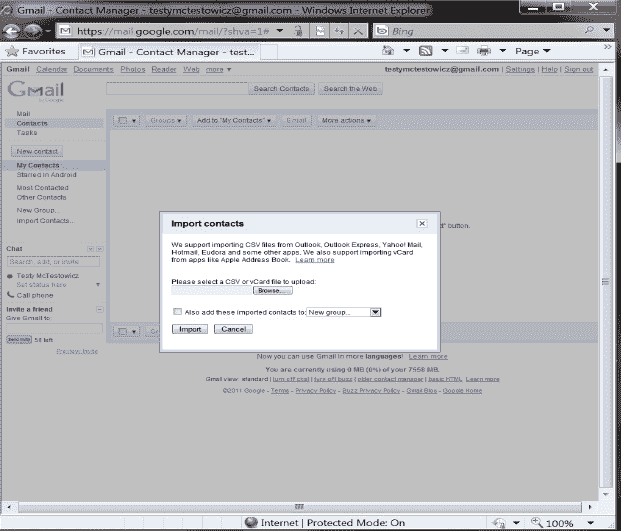The width and height of the screenshot is (621, 531).
Task: Open the New group... combo box
Action: [344, 312]
